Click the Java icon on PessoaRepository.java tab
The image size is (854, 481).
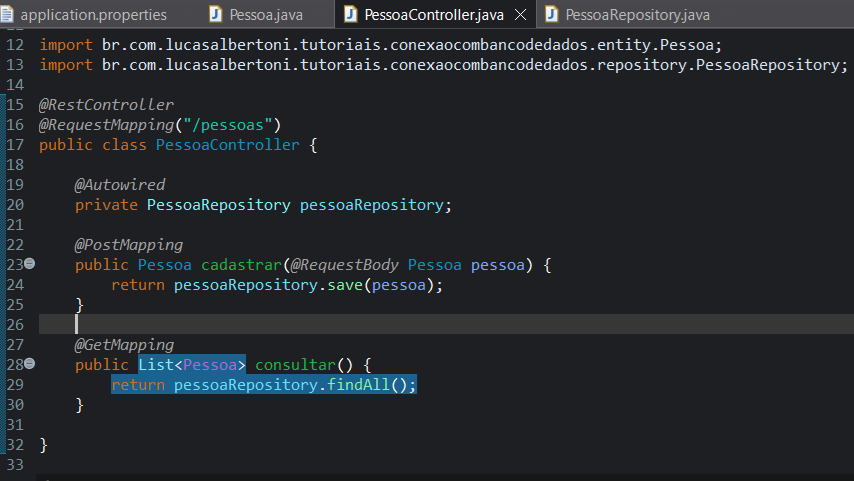click(x=551, y=15)
